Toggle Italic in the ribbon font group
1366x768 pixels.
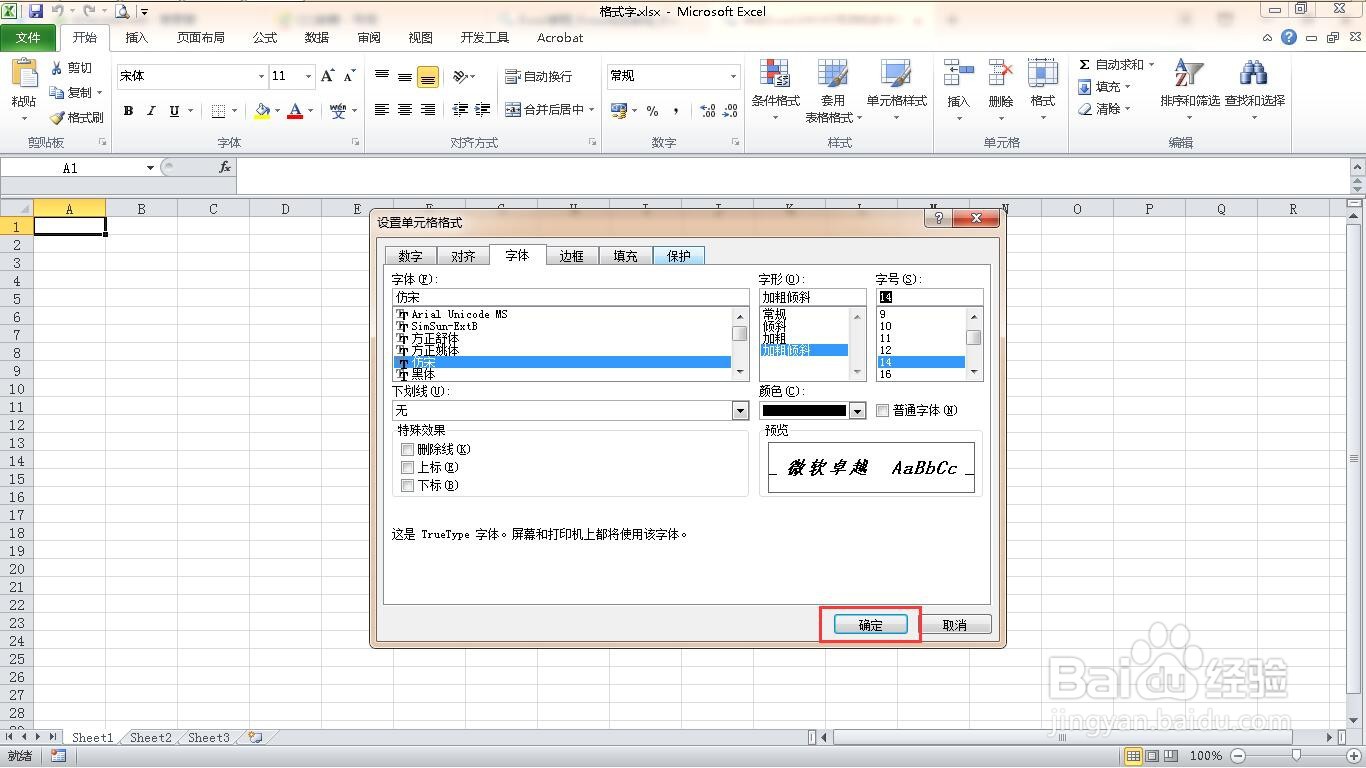pyautogui.click(x=151, y=111)
